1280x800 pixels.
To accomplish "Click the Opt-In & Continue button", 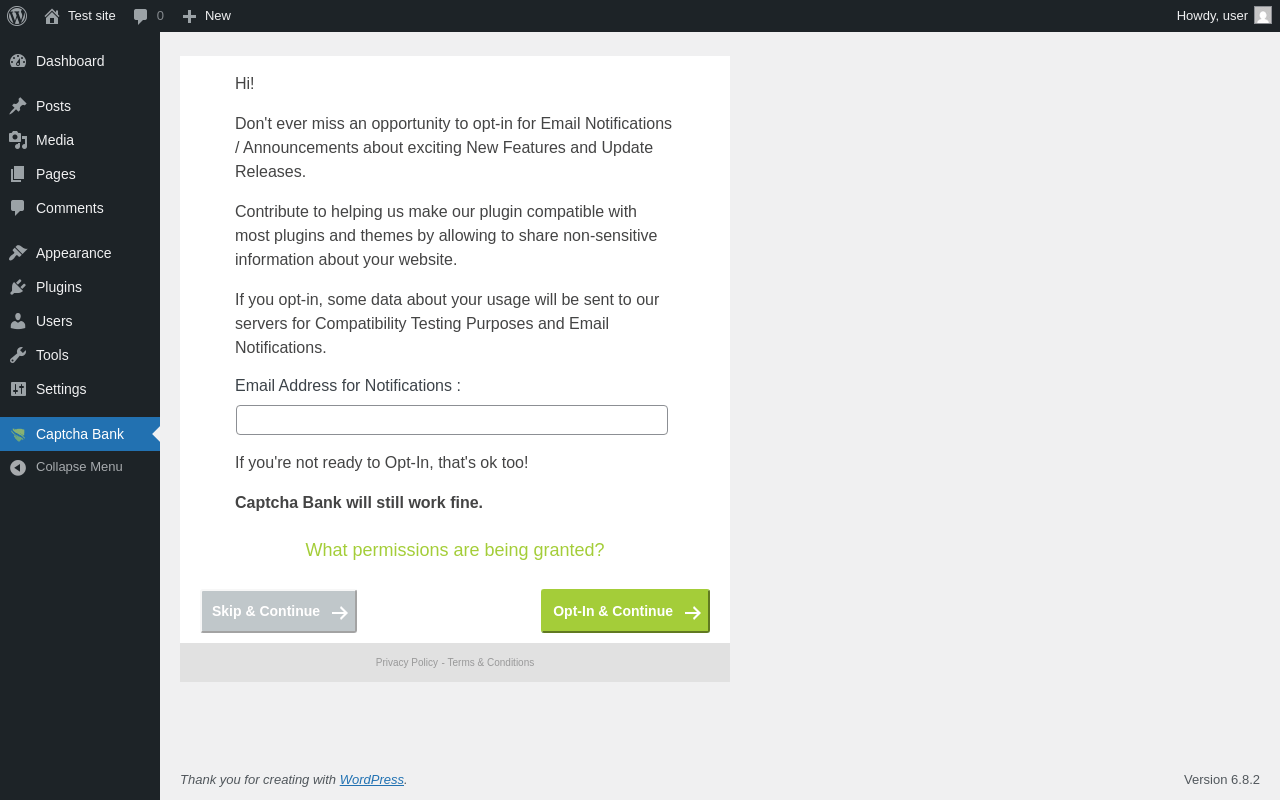I will (x=625, y=611).
